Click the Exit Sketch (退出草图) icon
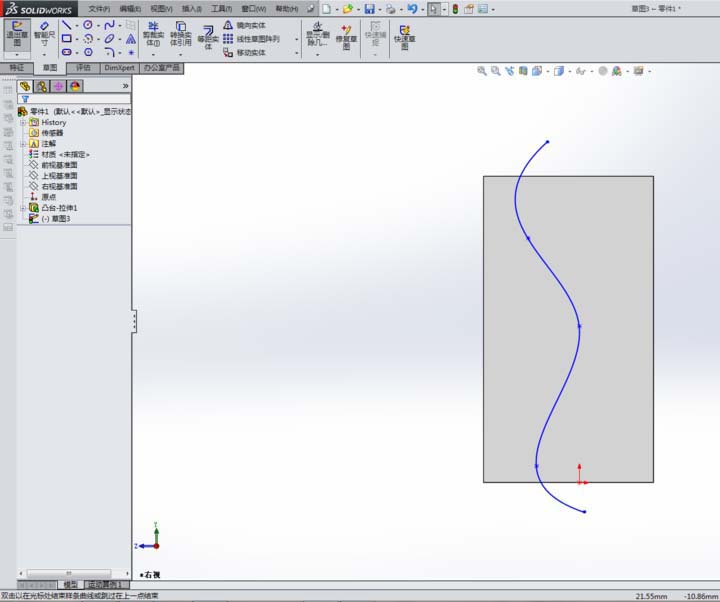The height and width of the screenshot is (602, 720). click(x=17, y=34)
